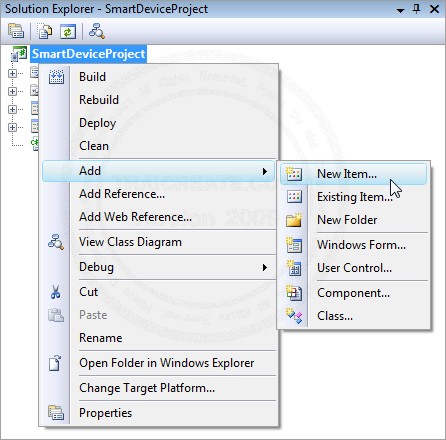Choose Rebuild from the context menu
Viewport: 446px width, 440px height.
point(158,100)
